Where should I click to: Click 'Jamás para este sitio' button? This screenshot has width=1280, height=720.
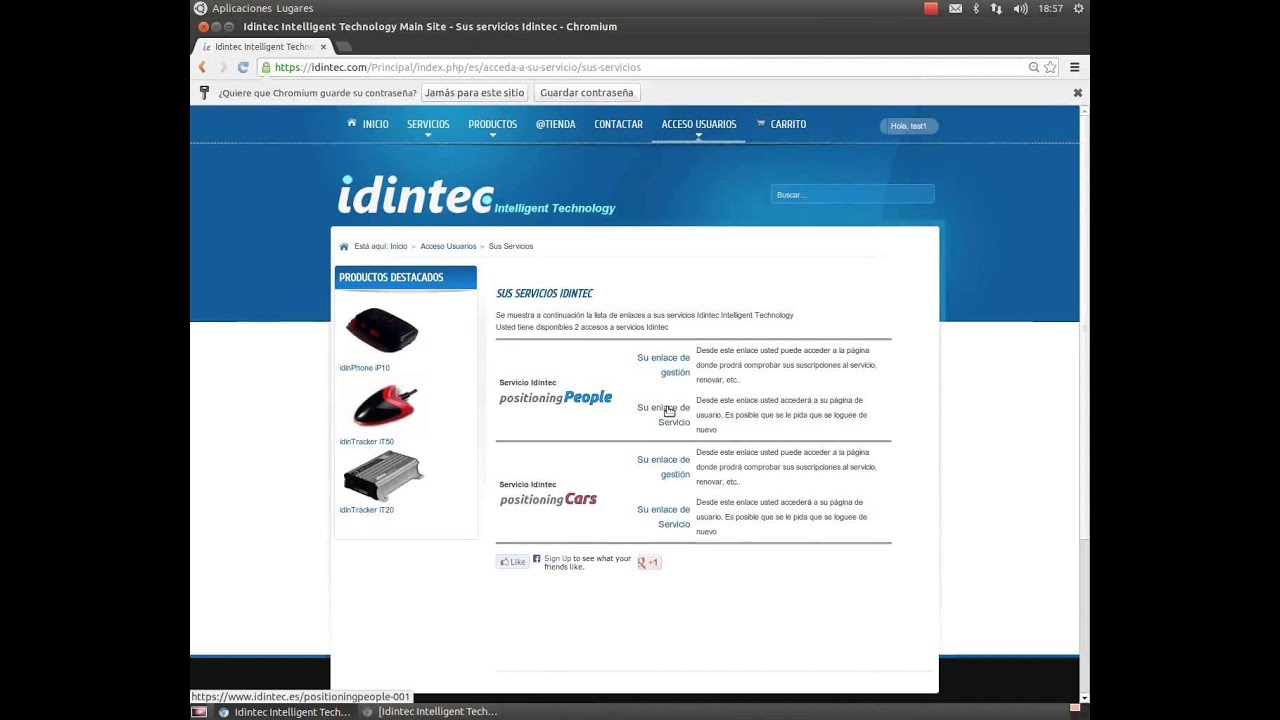(x=475, y=92)
